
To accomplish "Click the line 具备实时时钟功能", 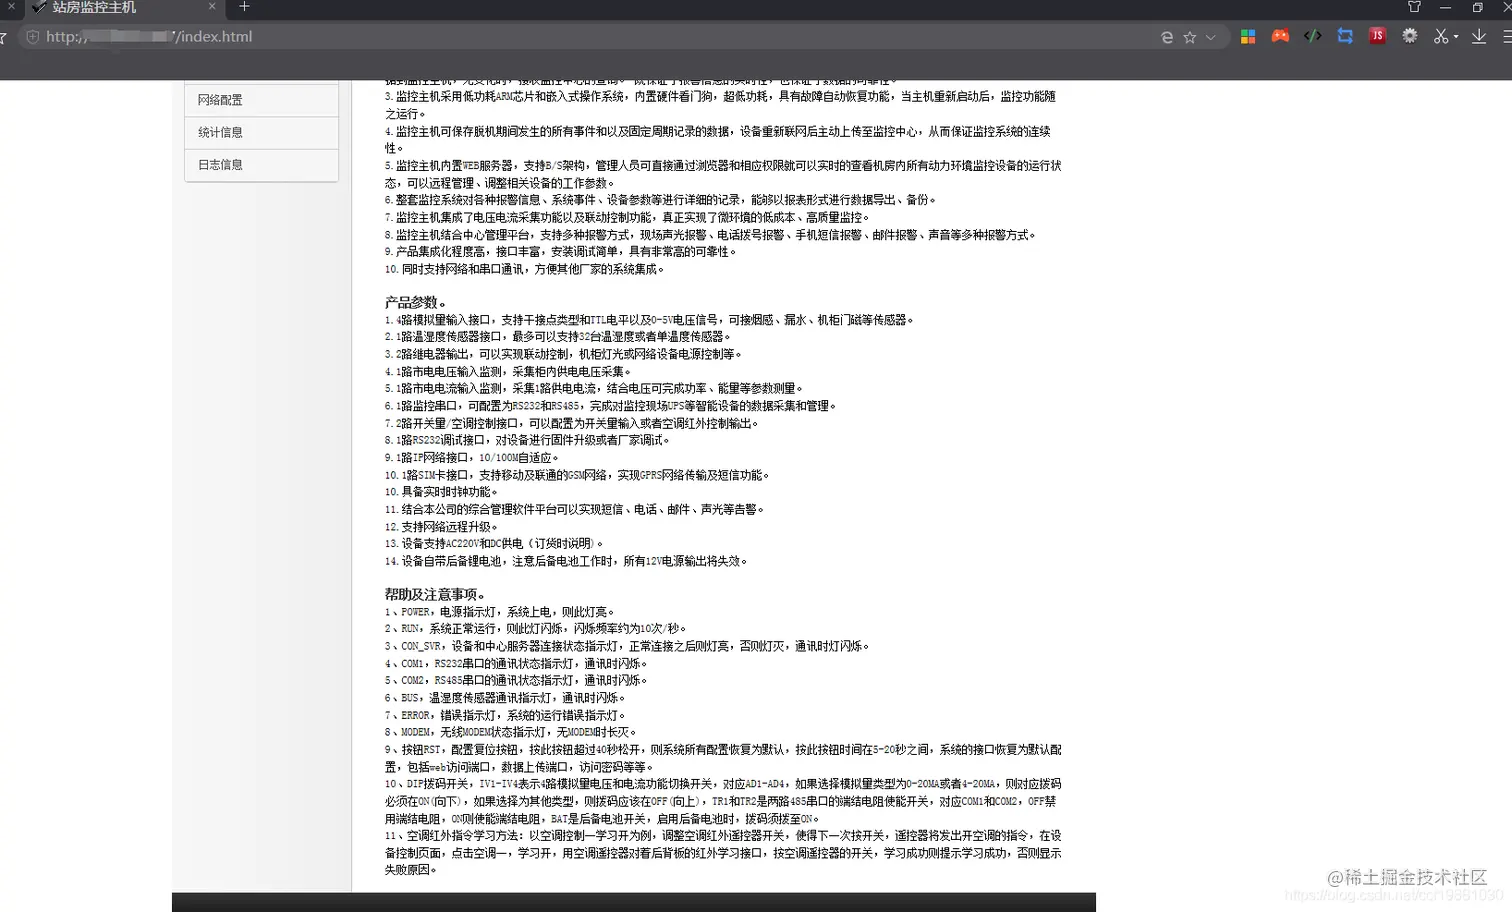I will coord(441,492).
